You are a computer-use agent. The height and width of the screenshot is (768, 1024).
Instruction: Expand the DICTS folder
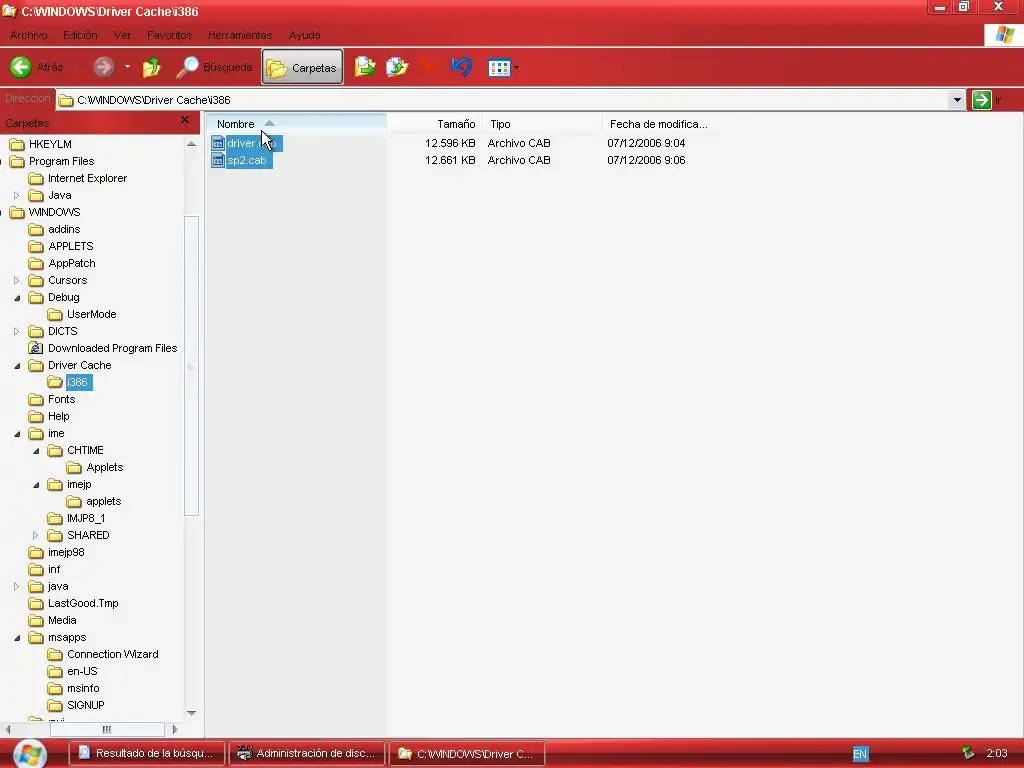click(x=16, y=331)
